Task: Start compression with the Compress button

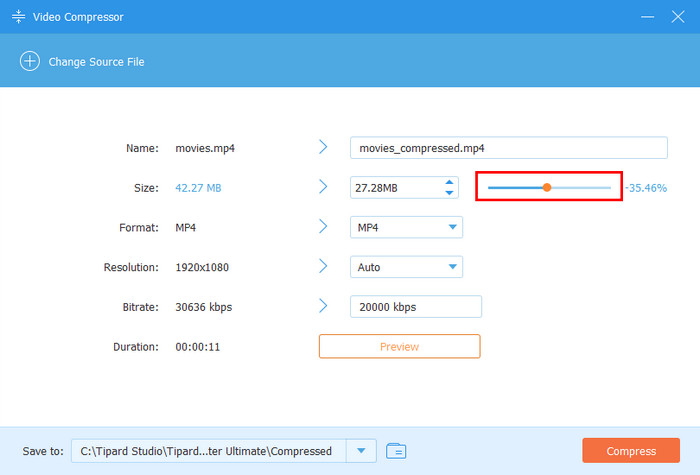Action: pos(630,451)
